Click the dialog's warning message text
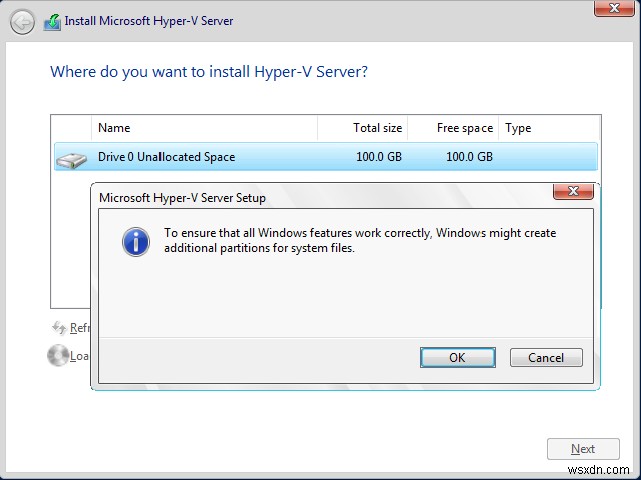The width and height of the screenshot is (641, 480). tap(360, 241)
